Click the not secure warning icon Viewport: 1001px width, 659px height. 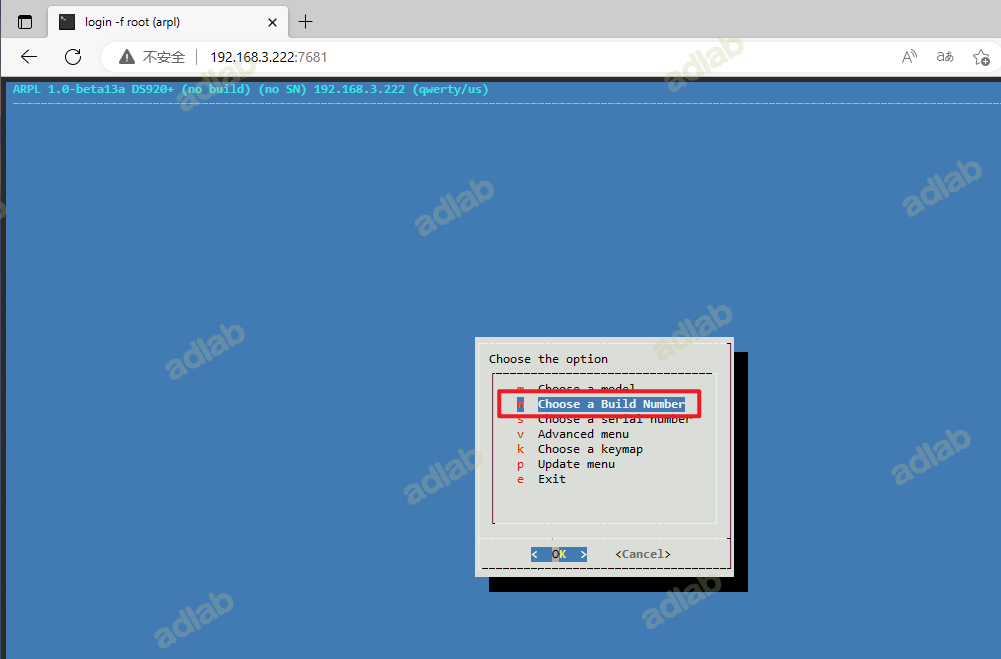tap(127, 57)
